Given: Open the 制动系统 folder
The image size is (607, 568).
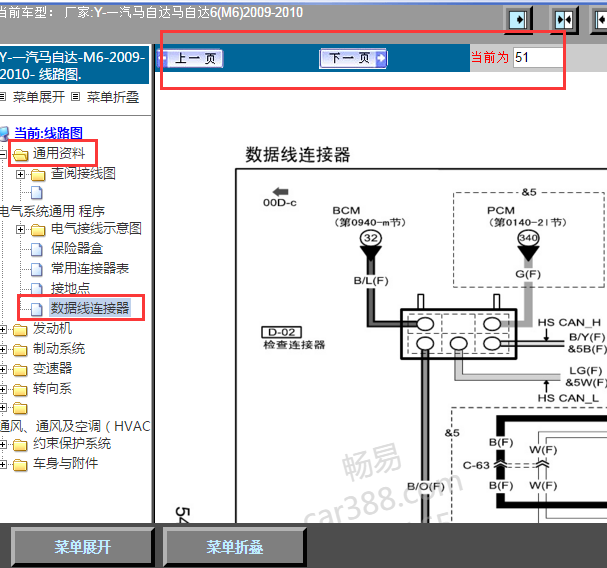Looking at the screenshot, I should 59,348.
